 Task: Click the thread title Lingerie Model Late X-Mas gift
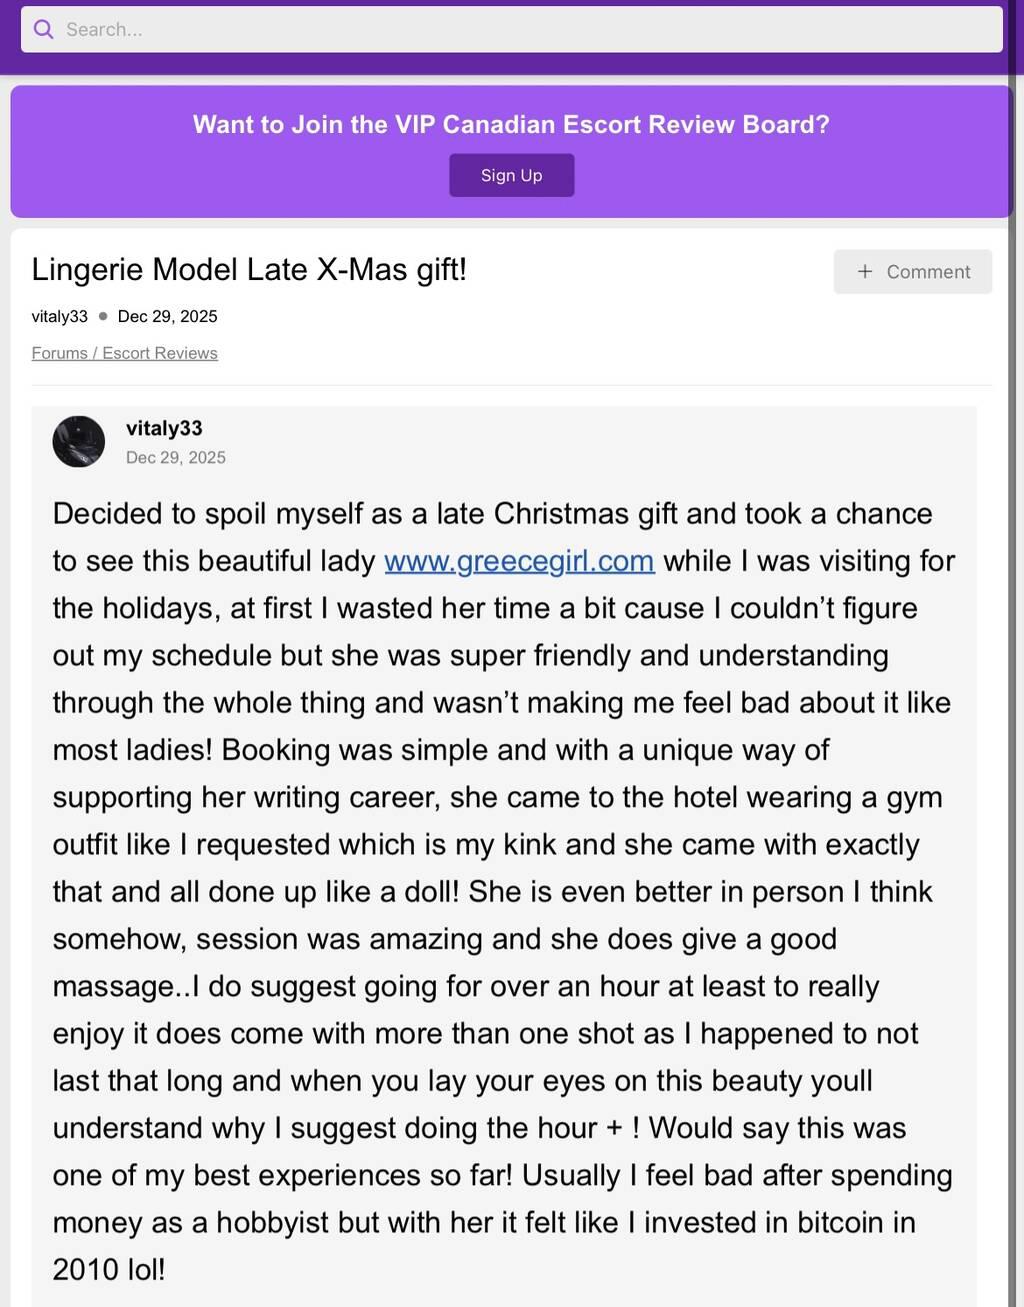[x=249, y=270]
